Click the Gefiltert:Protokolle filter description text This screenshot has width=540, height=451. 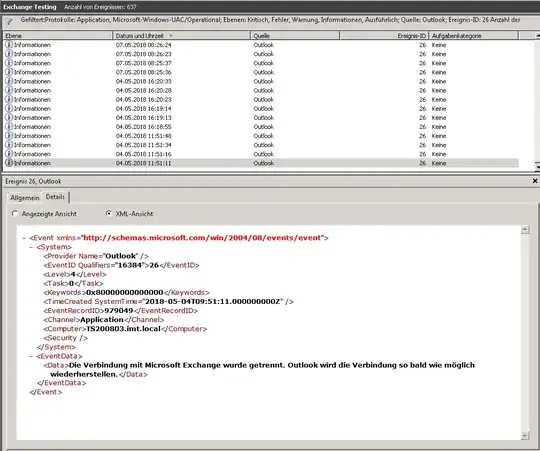coord(270,20)
